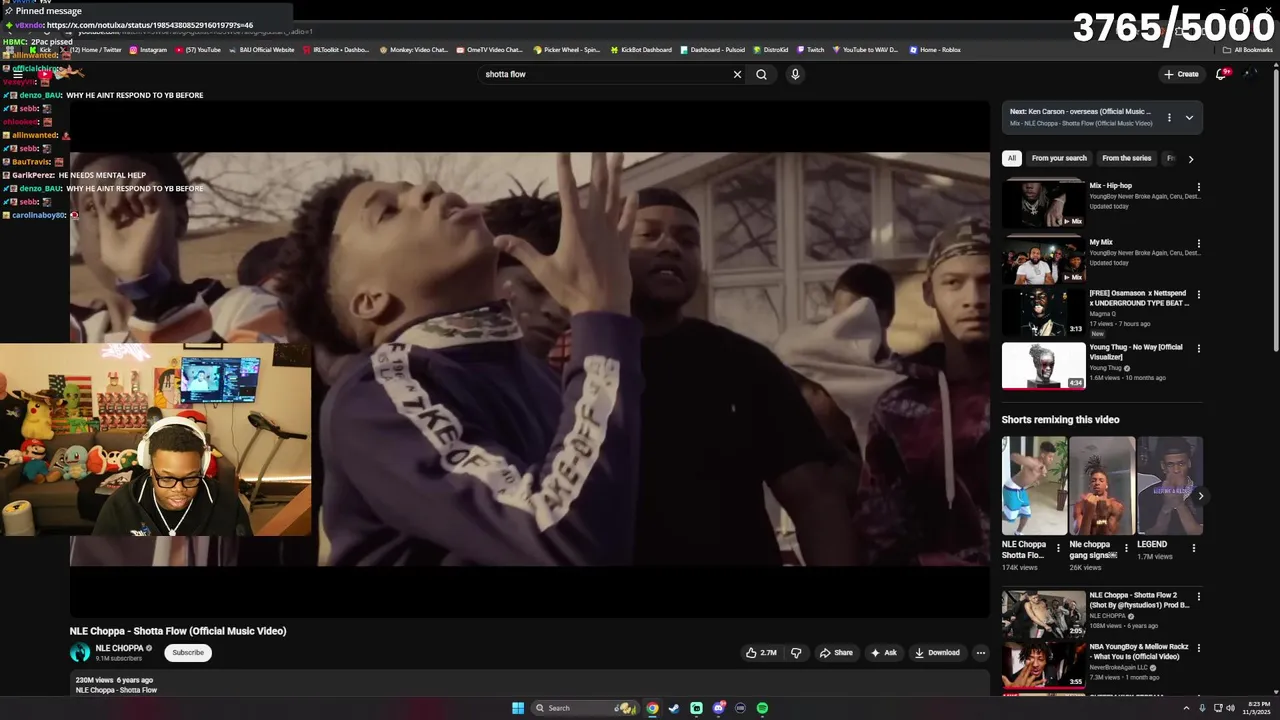Open the Instagram bookmark
Image resolution: width=1280 pixels, height=720 pixels.
[x=148, y=50]
